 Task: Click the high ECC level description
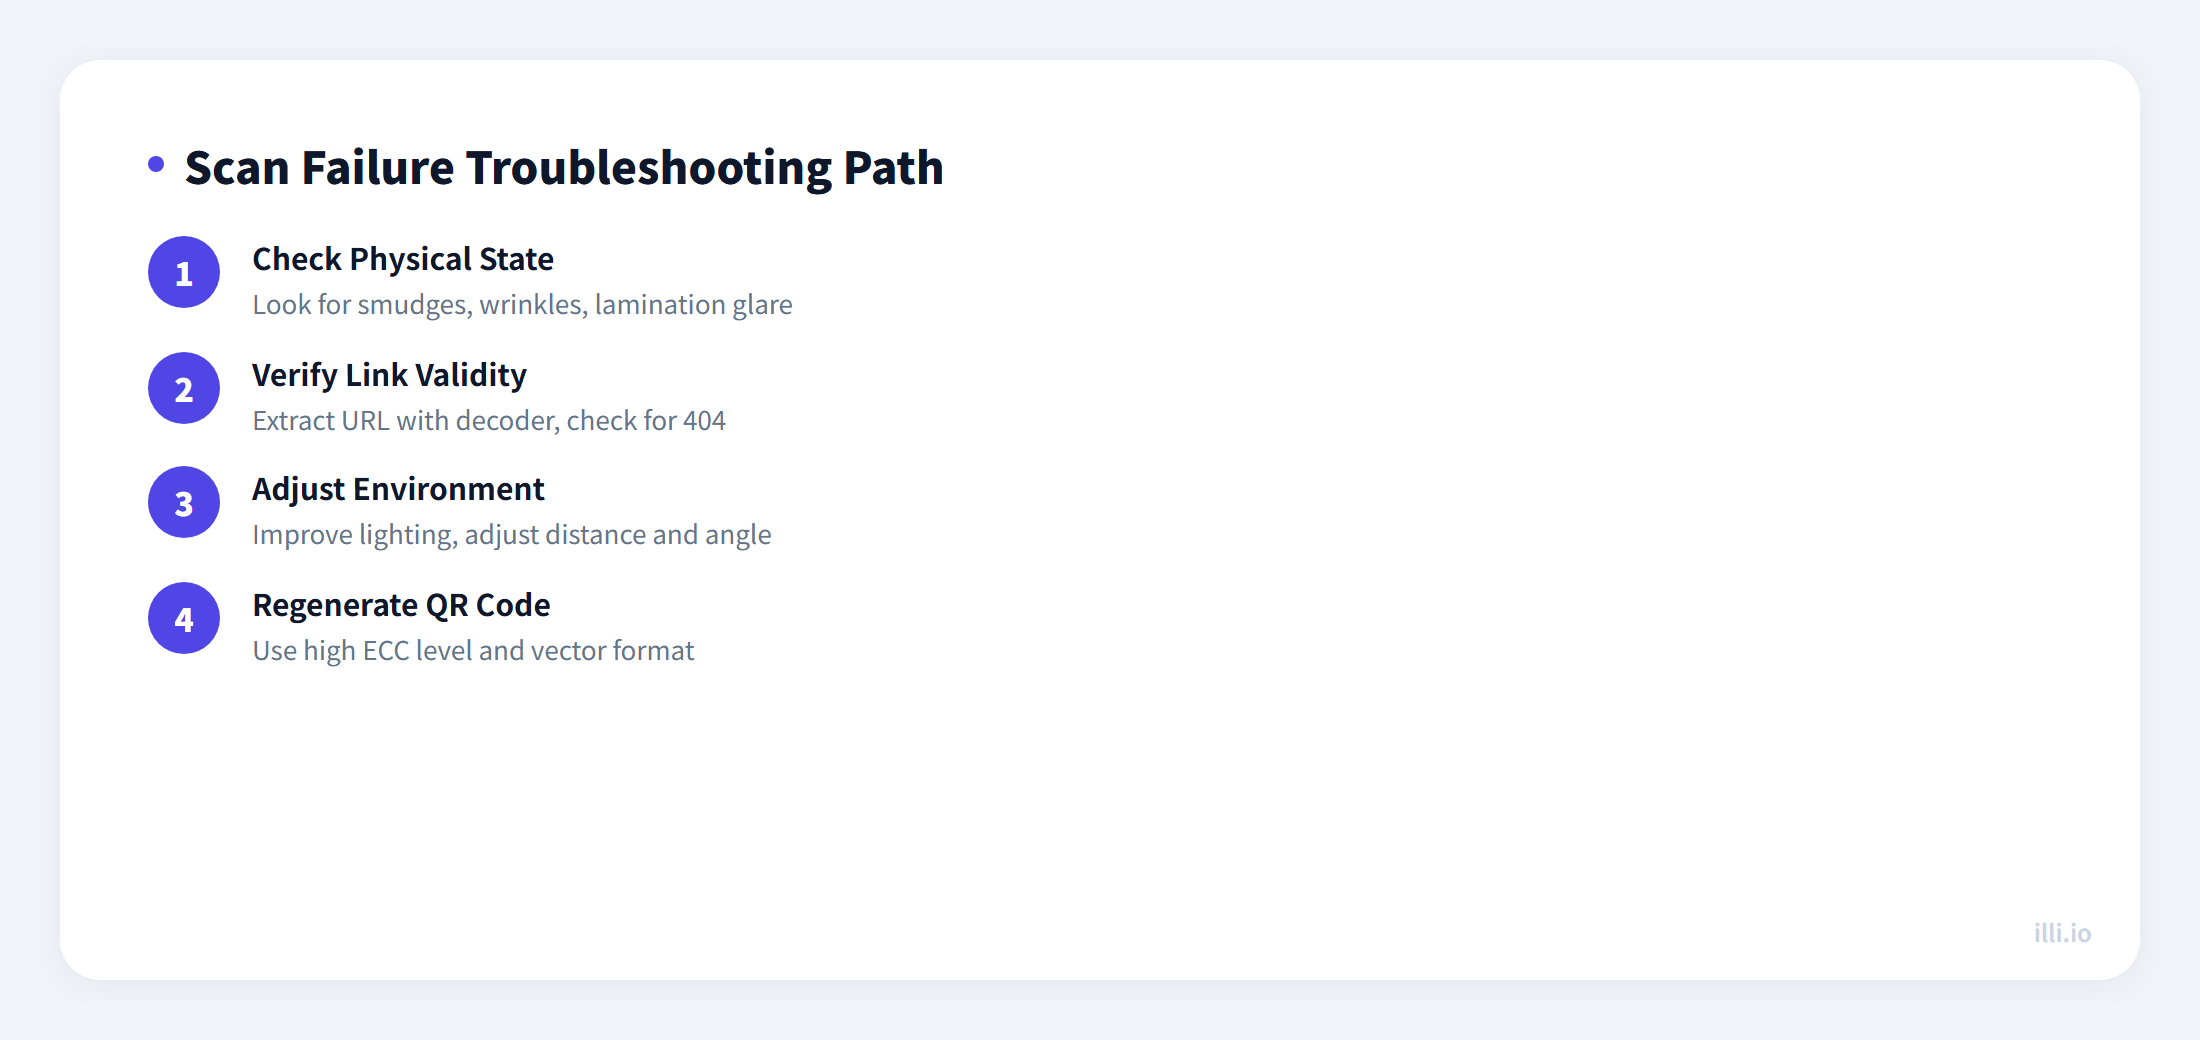click(473, 651)
